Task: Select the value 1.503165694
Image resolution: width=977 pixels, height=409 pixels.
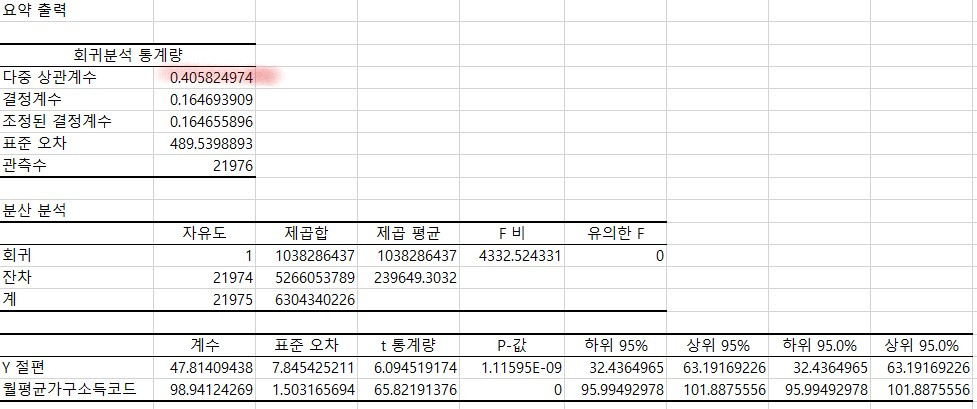Action: pos(314,390)
